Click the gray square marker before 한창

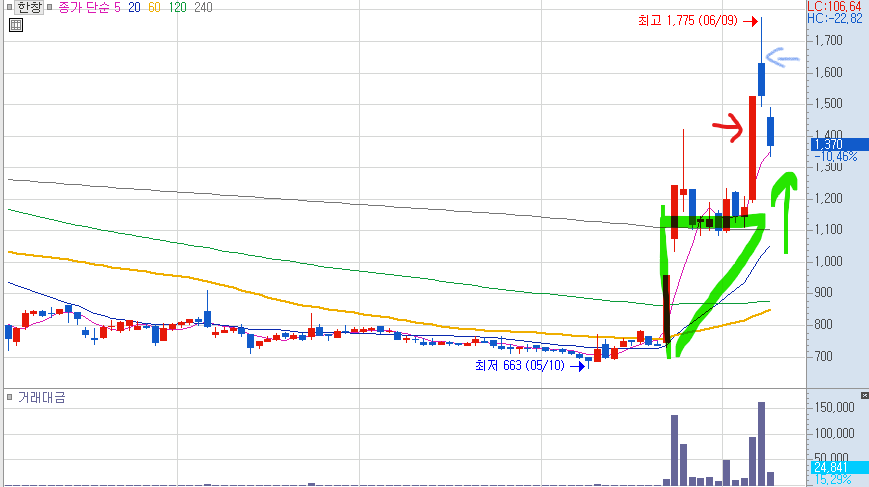tap(9, 7)
